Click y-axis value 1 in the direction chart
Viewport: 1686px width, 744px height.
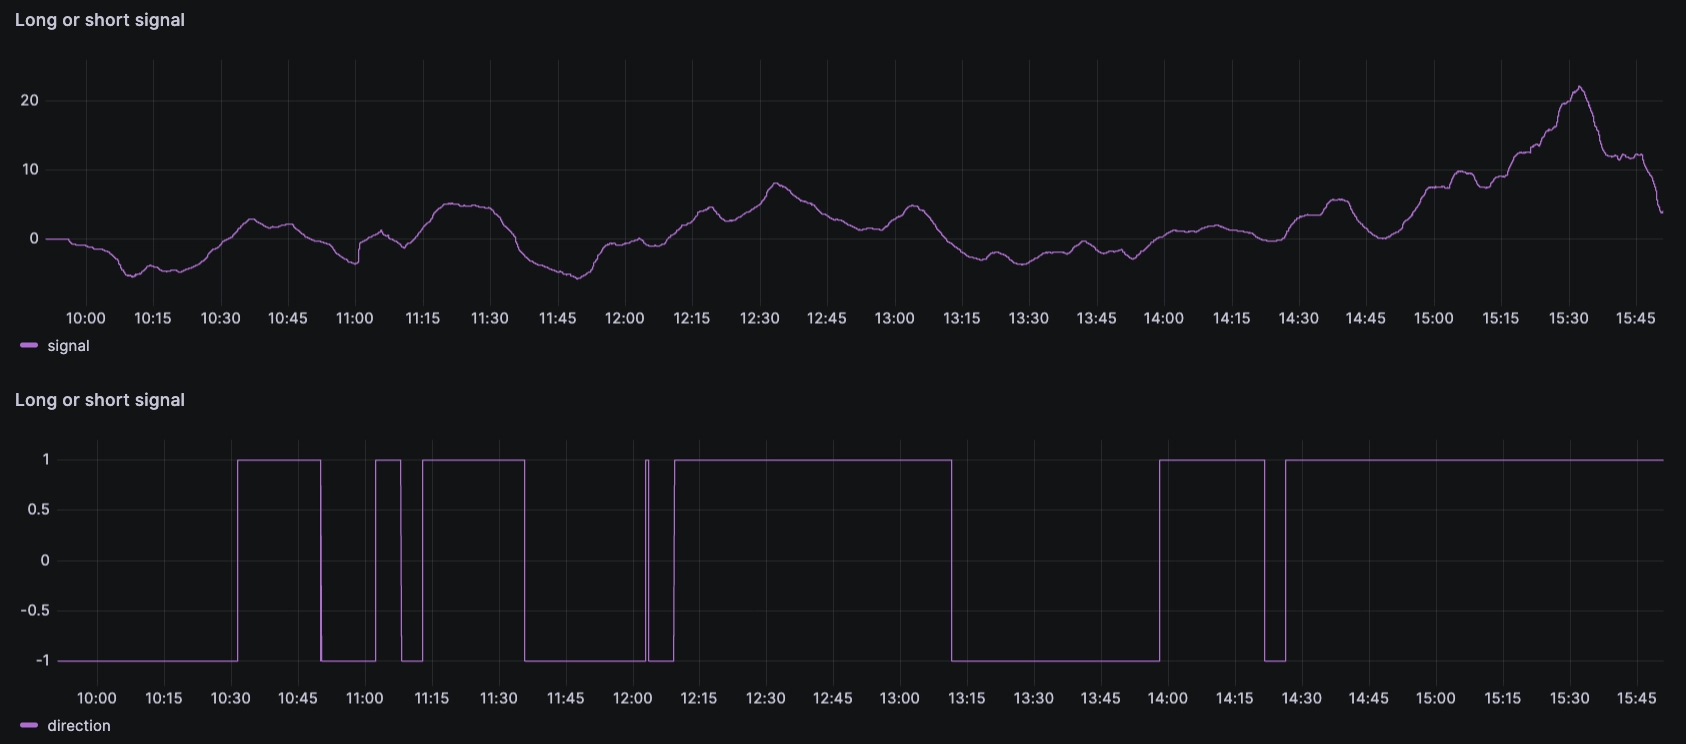46,460
